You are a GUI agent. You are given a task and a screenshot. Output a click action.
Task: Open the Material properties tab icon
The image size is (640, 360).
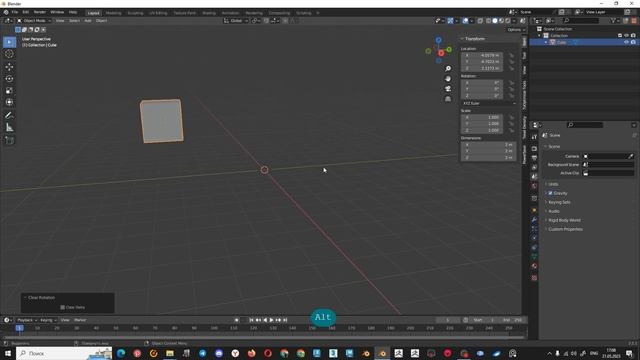tap(534, 266)
